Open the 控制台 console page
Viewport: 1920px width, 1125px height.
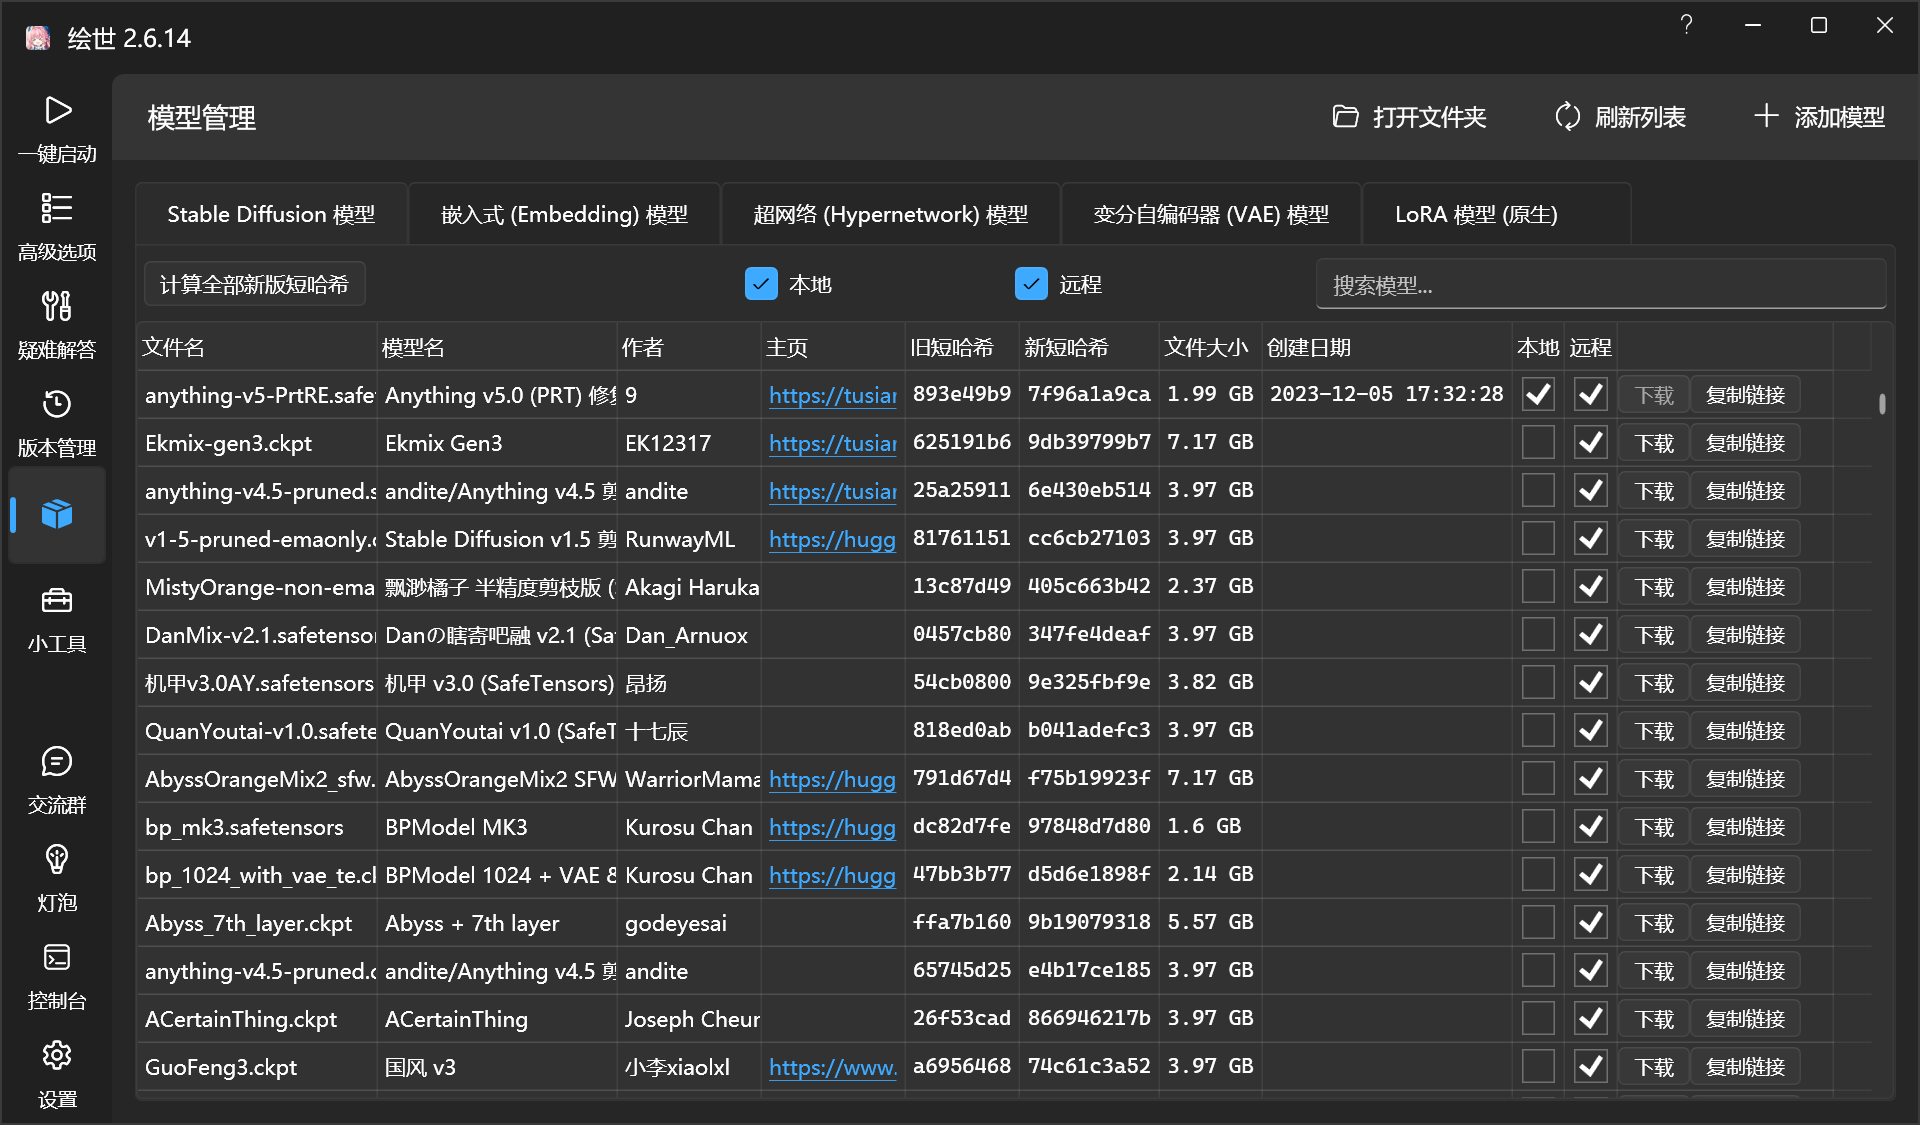tap(57, 975)
